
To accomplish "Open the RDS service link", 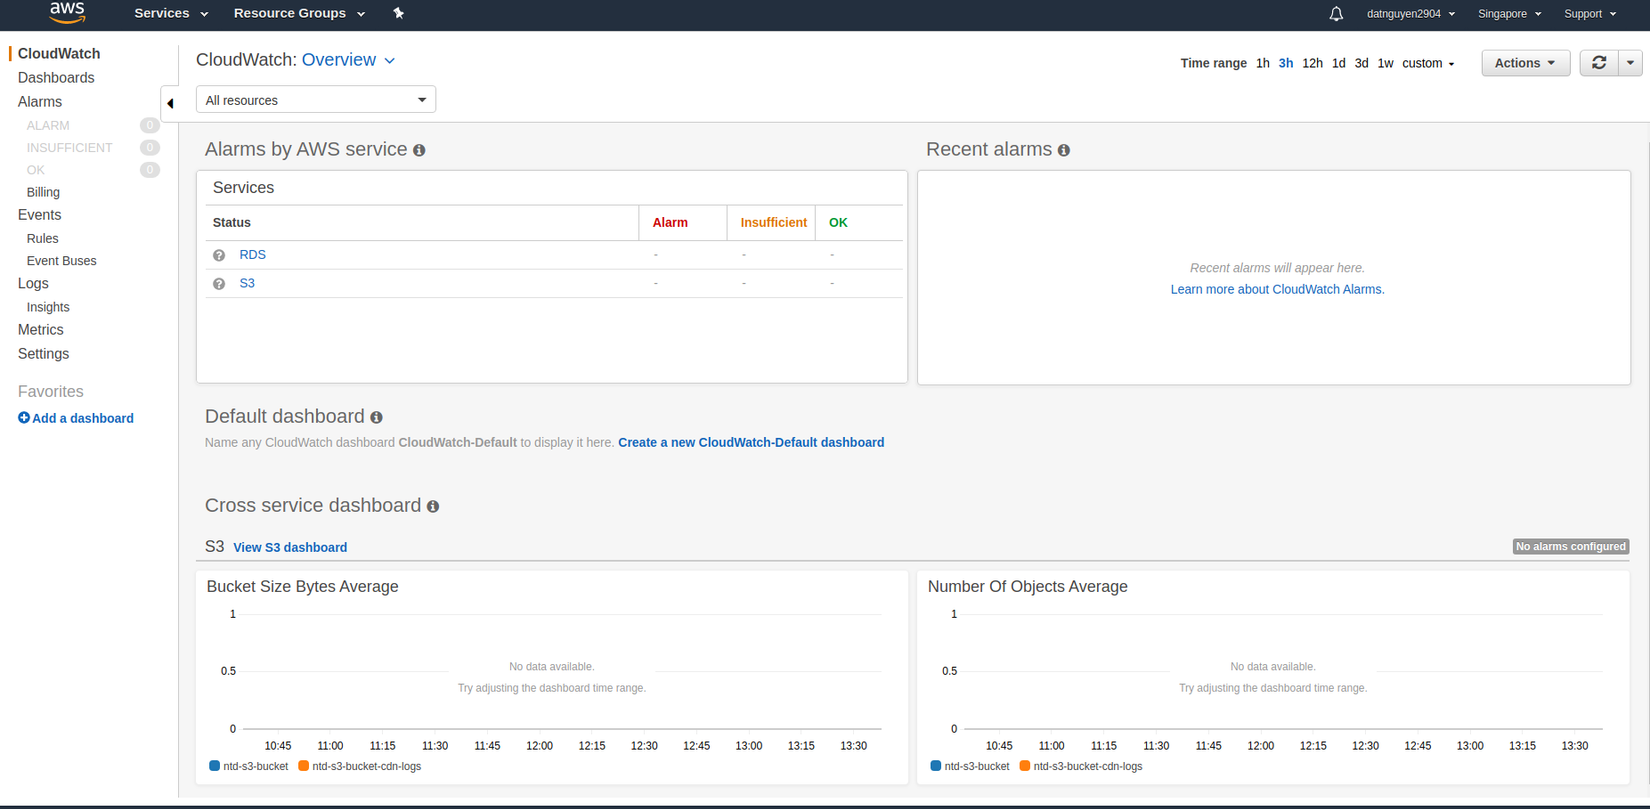I will point(252,255).
